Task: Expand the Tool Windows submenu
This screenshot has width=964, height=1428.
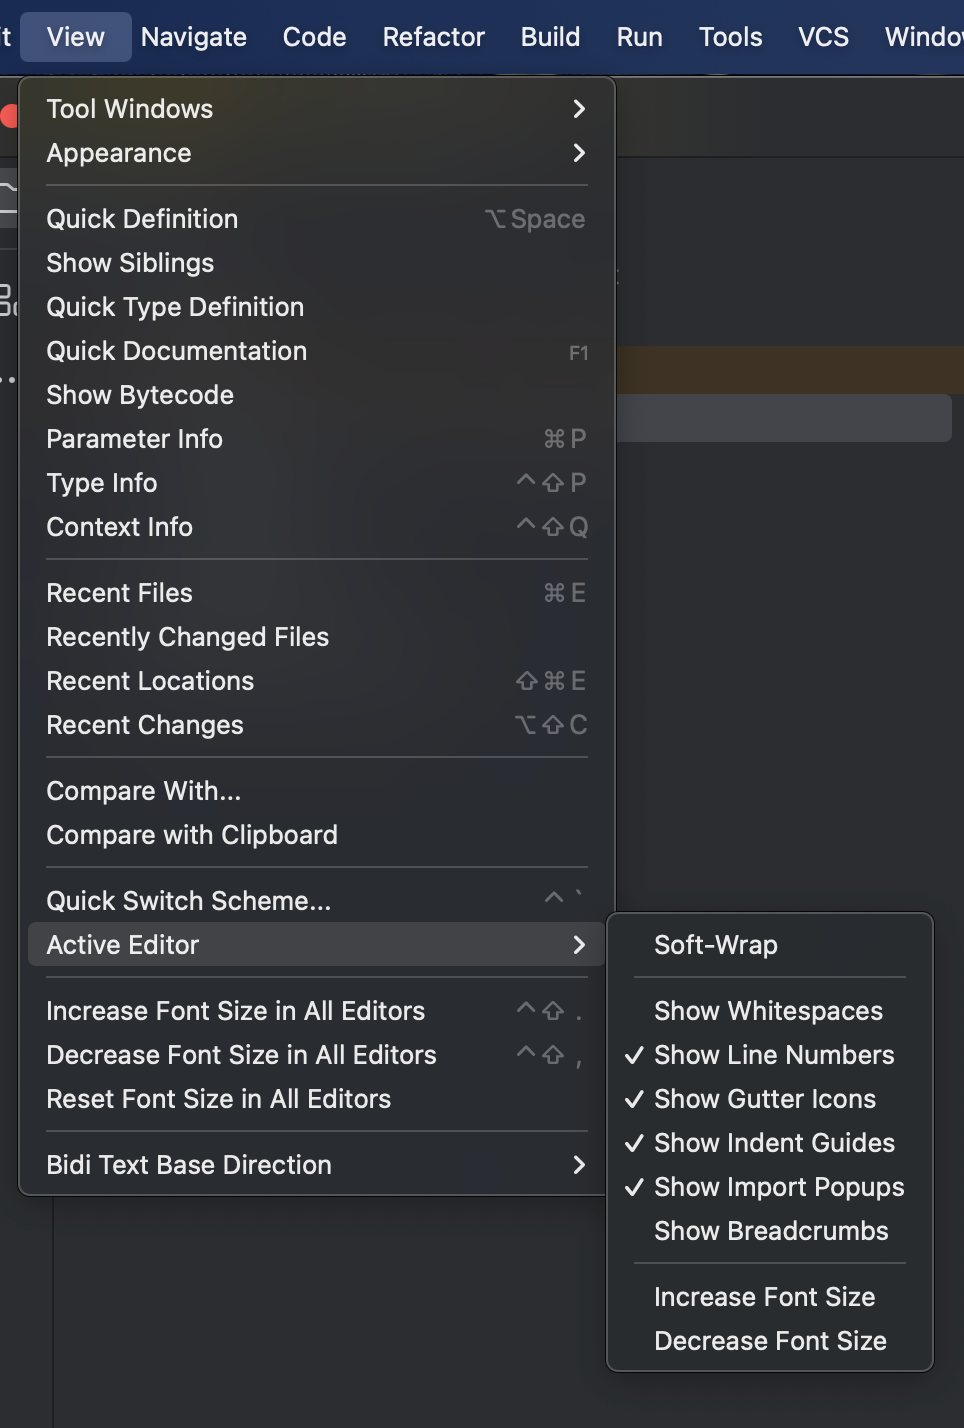Action: [316, 109]
